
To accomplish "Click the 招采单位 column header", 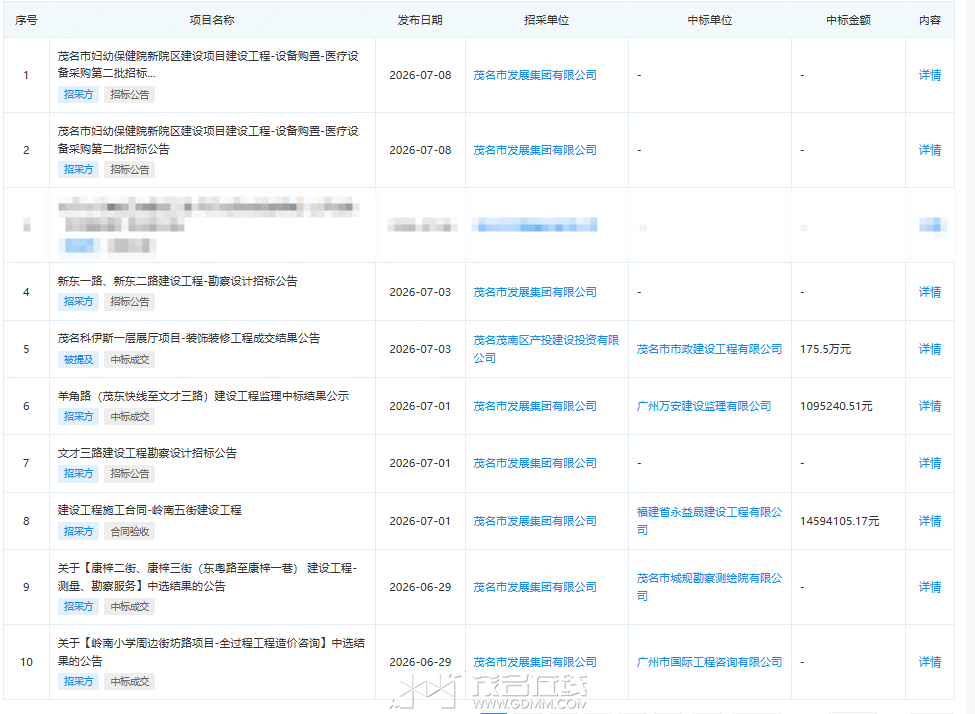I will coord(547,20).
